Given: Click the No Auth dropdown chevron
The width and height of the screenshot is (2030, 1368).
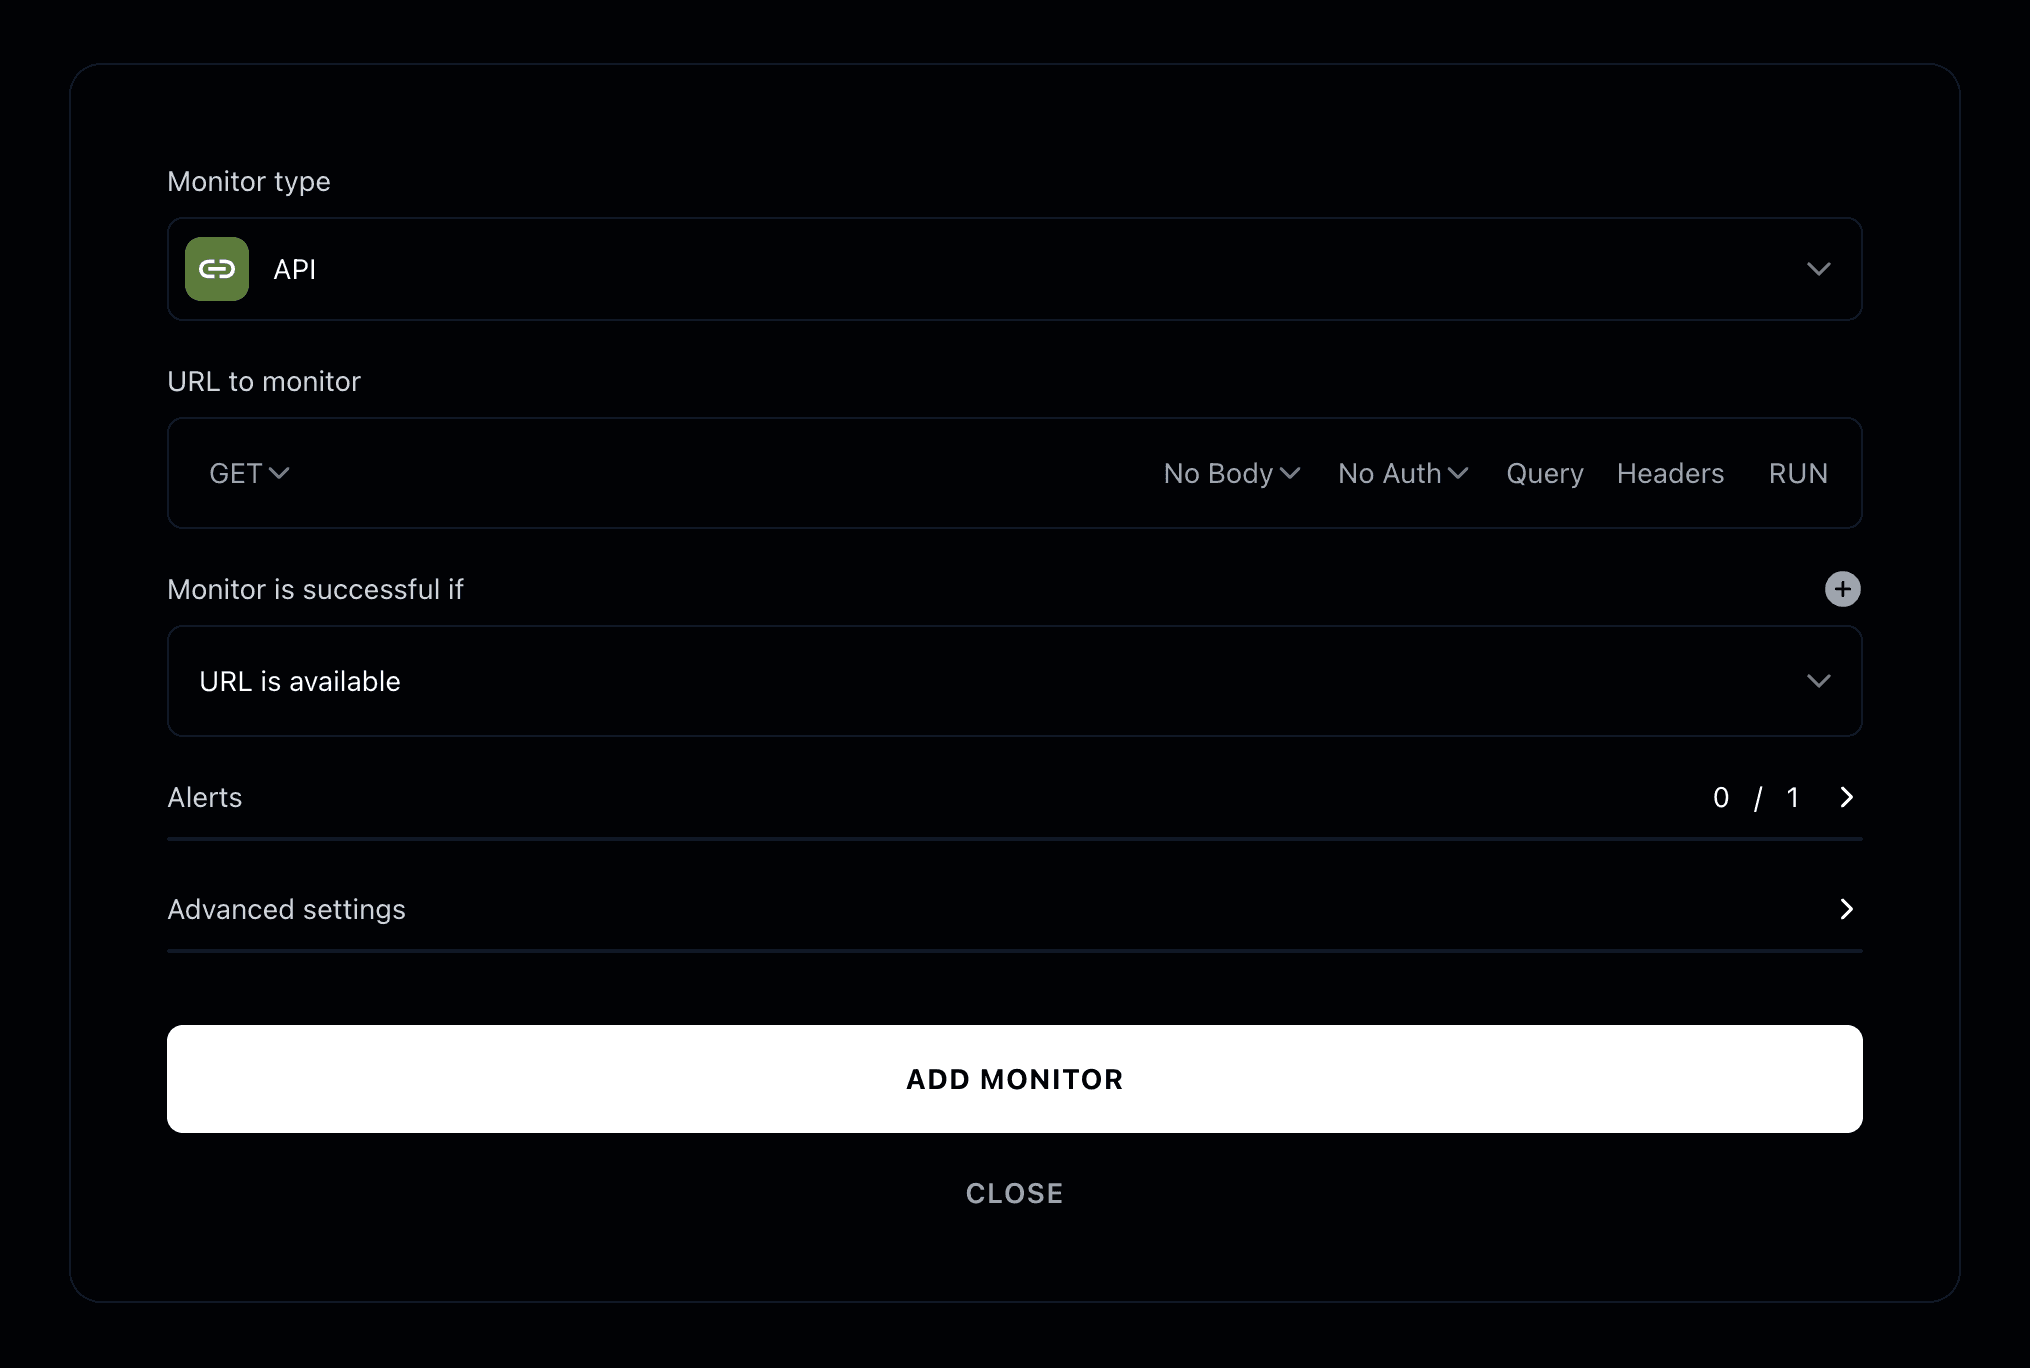Looking at the screenshot, I should pyautogui.click(x=1459, y=473).
